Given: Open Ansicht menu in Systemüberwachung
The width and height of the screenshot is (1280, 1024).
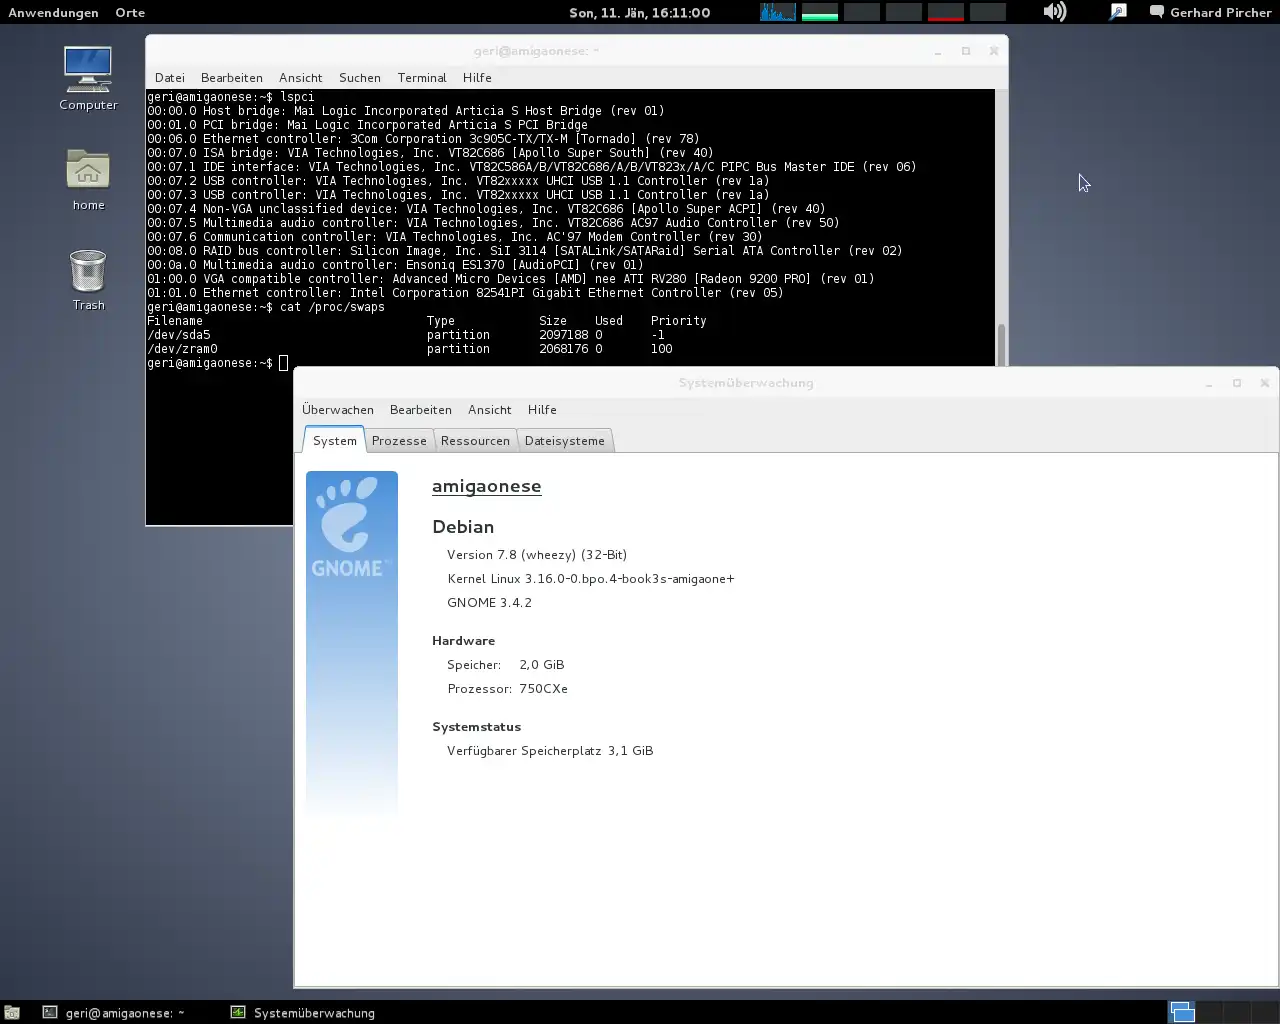Looking at the screenshot, I should tap(490, 409).
